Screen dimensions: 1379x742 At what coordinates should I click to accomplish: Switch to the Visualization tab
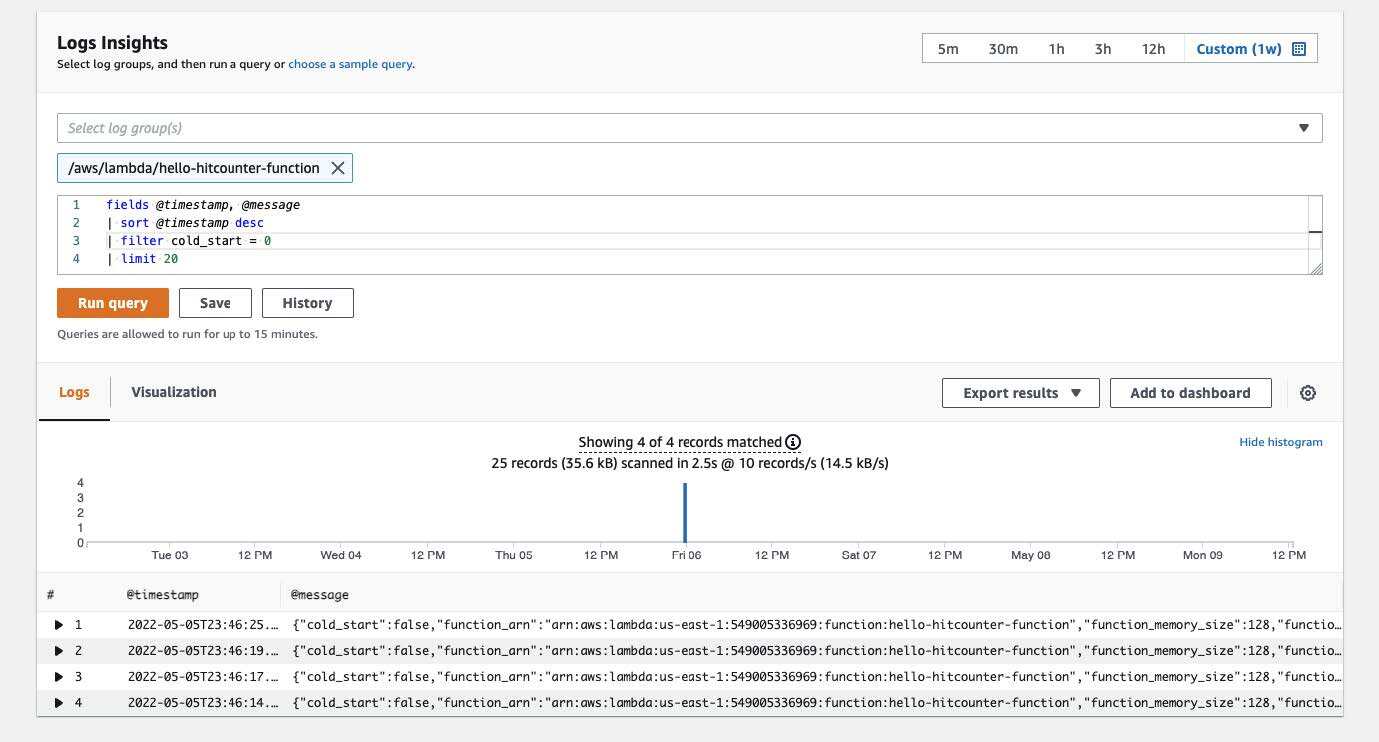[x=173, y=392]
